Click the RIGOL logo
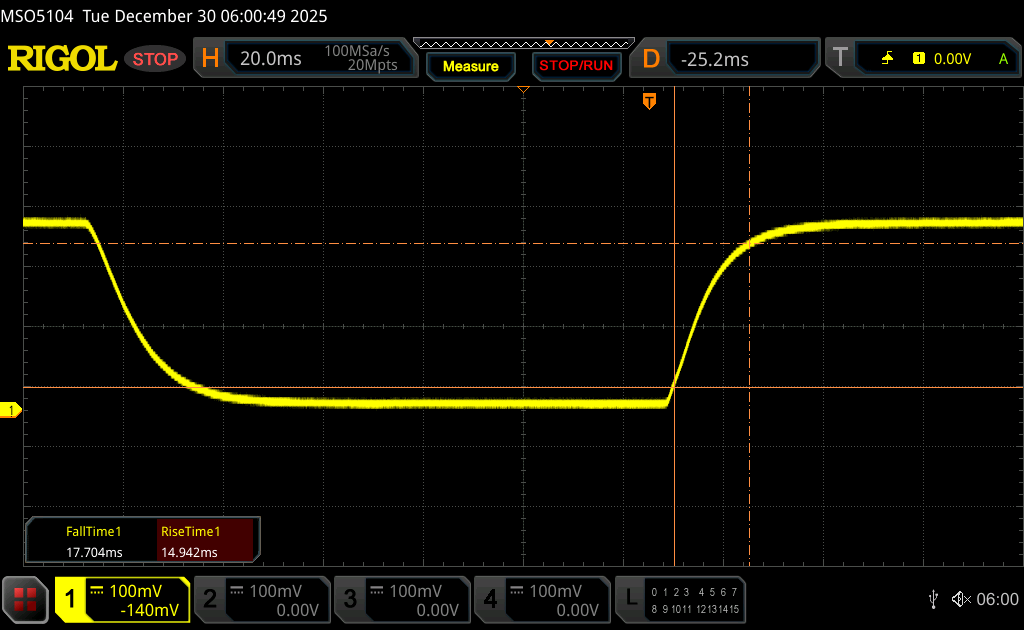 point(62,59)
